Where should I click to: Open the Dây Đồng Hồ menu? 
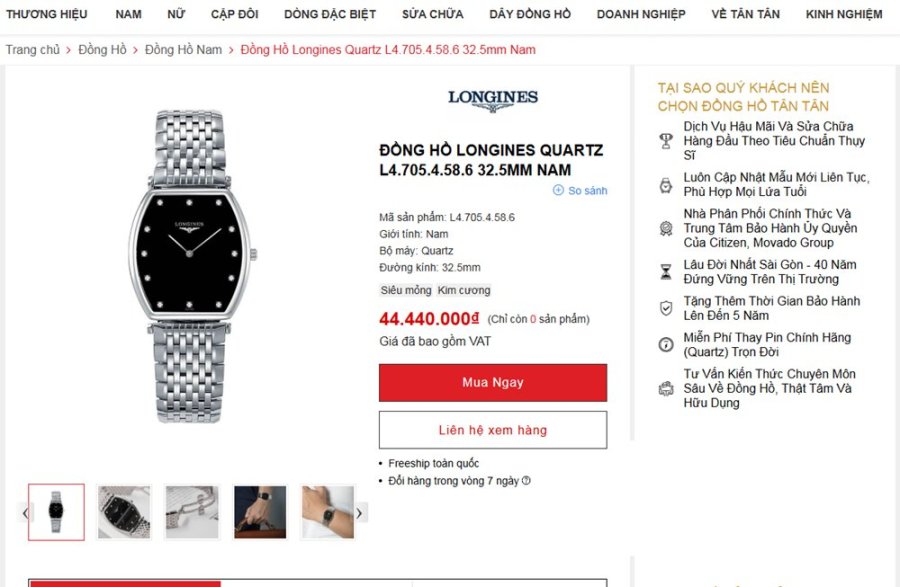coord(530,14)
